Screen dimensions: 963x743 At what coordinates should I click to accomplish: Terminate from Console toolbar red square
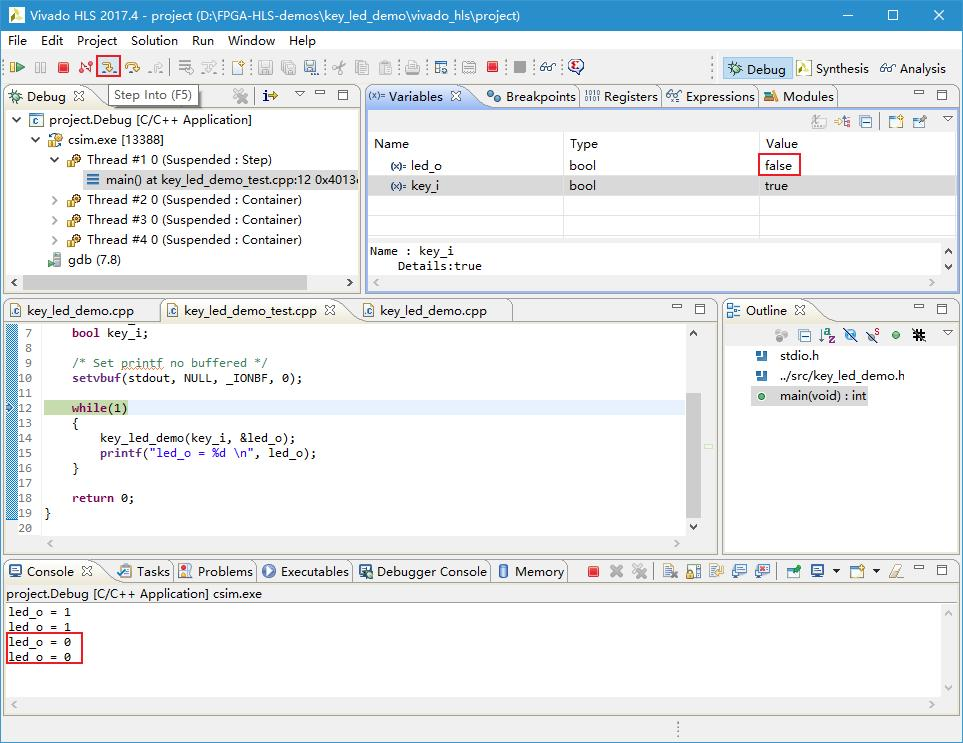pos(593,572)
